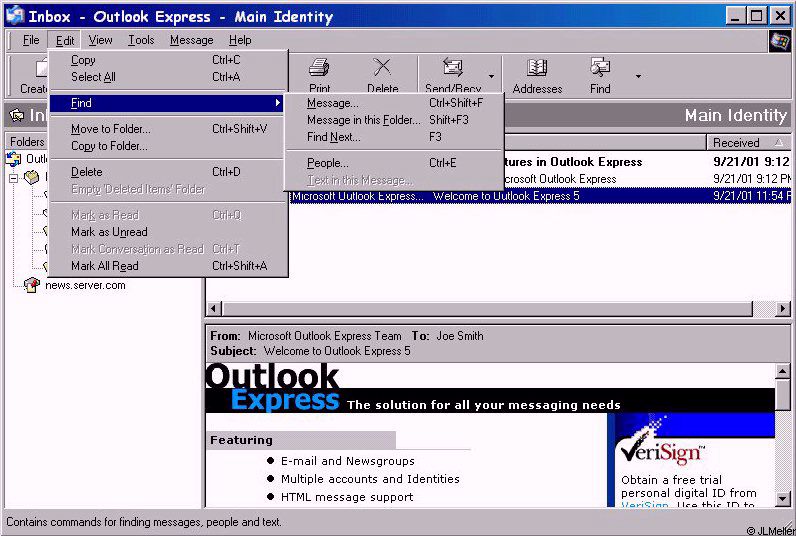Select Find > Message... submenu item
Screen dimensions: 796x536
coord(395,103)
